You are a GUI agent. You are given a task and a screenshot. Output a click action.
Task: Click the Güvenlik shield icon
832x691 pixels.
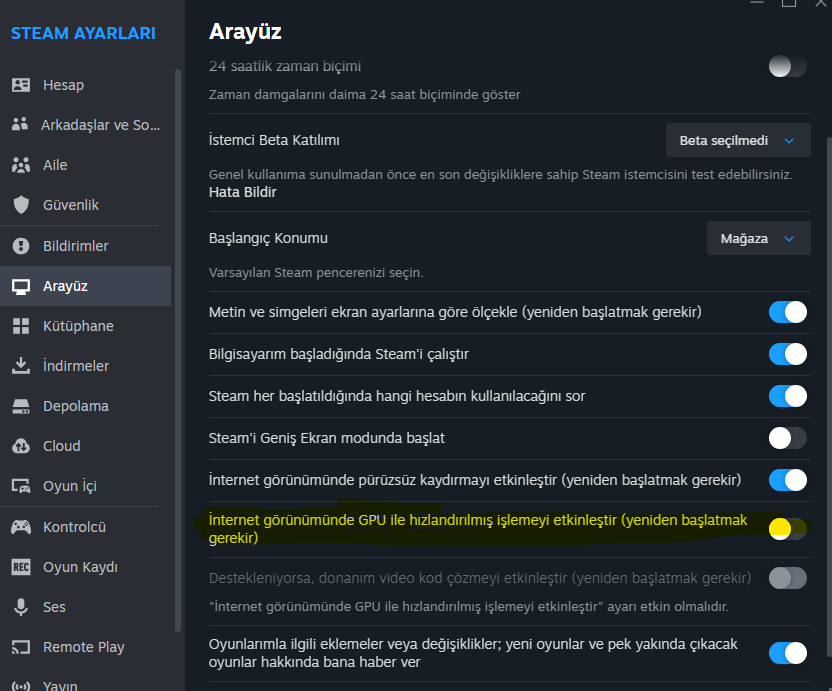pos(21,205)
